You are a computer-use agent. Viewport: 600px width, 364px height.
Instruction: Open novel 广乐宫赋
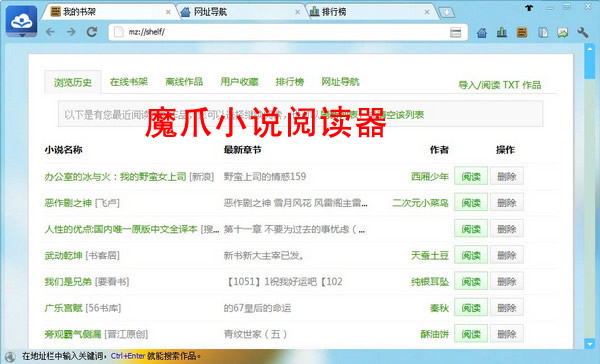click(x=64, y=308)
